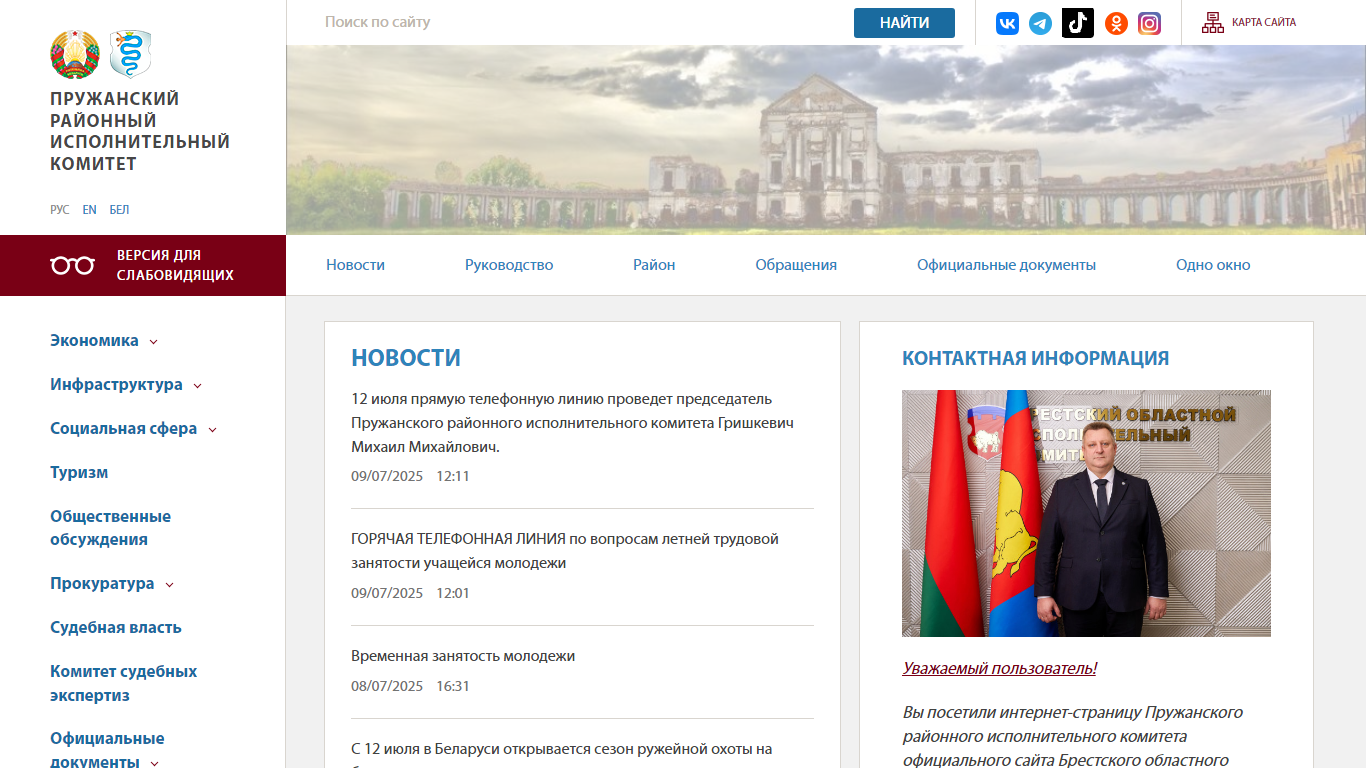Image resolution: width=1366 pixels, height=768 pixels.
Task: Open the Instagram icon link
Action: [1150, 23]
